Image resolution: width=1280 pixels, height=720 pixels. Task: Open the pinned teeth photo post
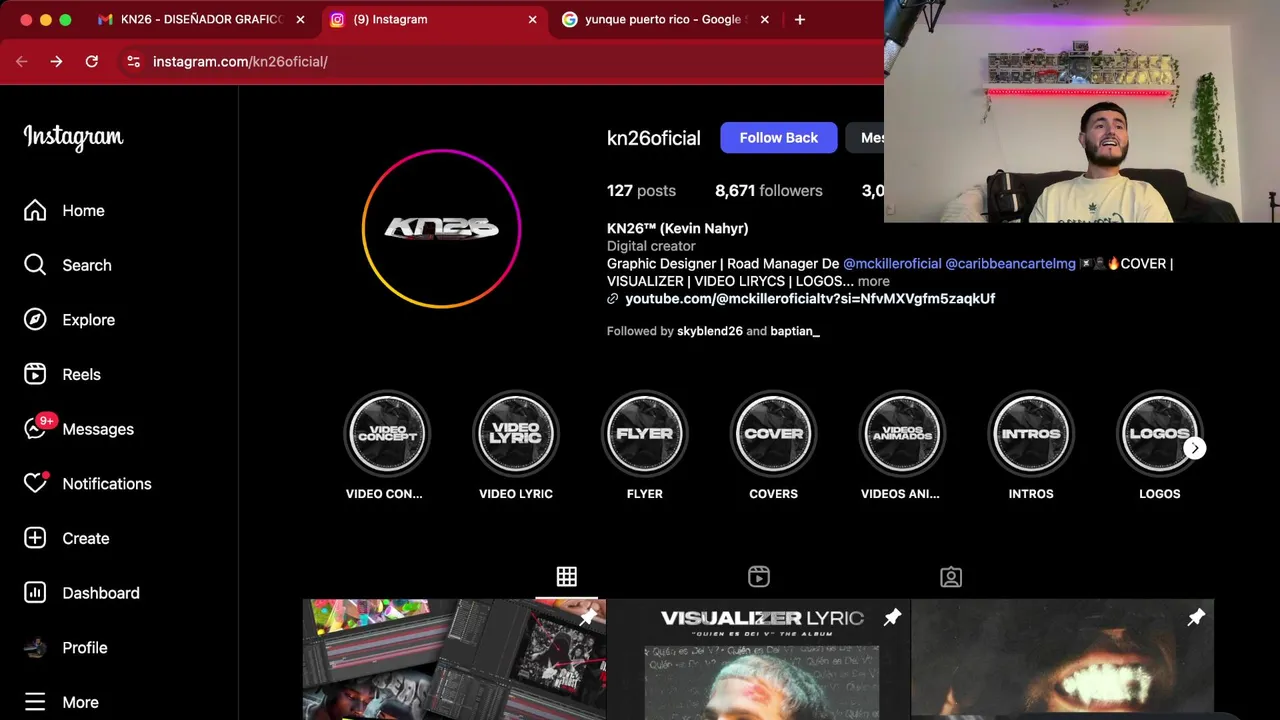(x=1063, y=660)
